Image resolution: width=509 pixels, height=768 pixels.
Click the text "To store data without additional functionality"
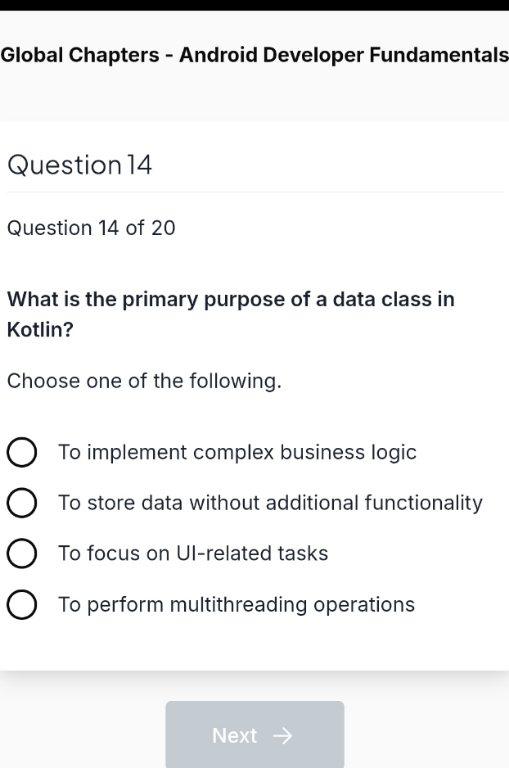[x=270, y=503]
